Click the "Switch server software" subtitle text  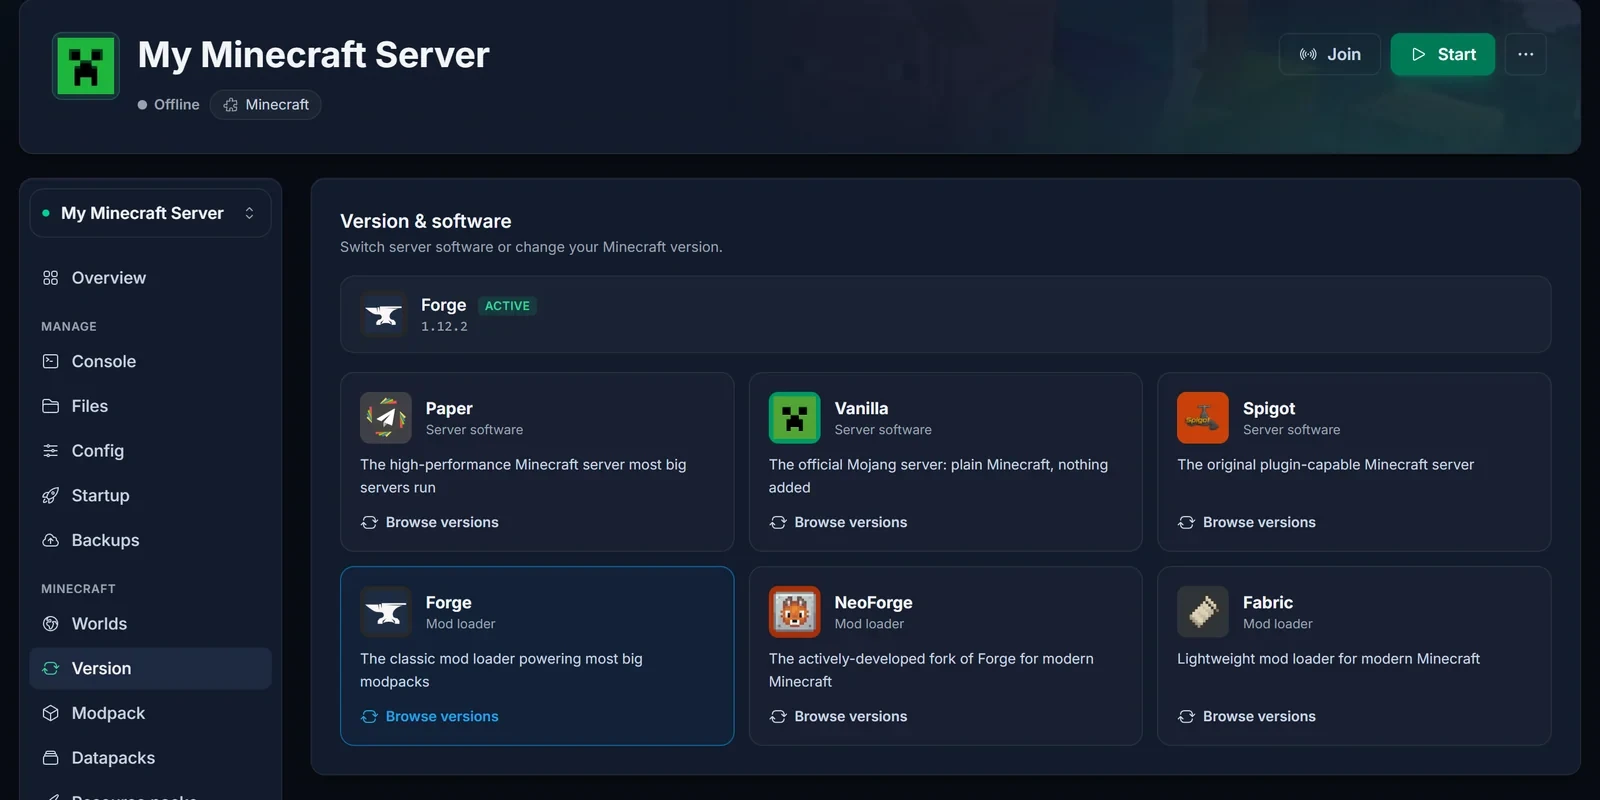tap(531, 247)
